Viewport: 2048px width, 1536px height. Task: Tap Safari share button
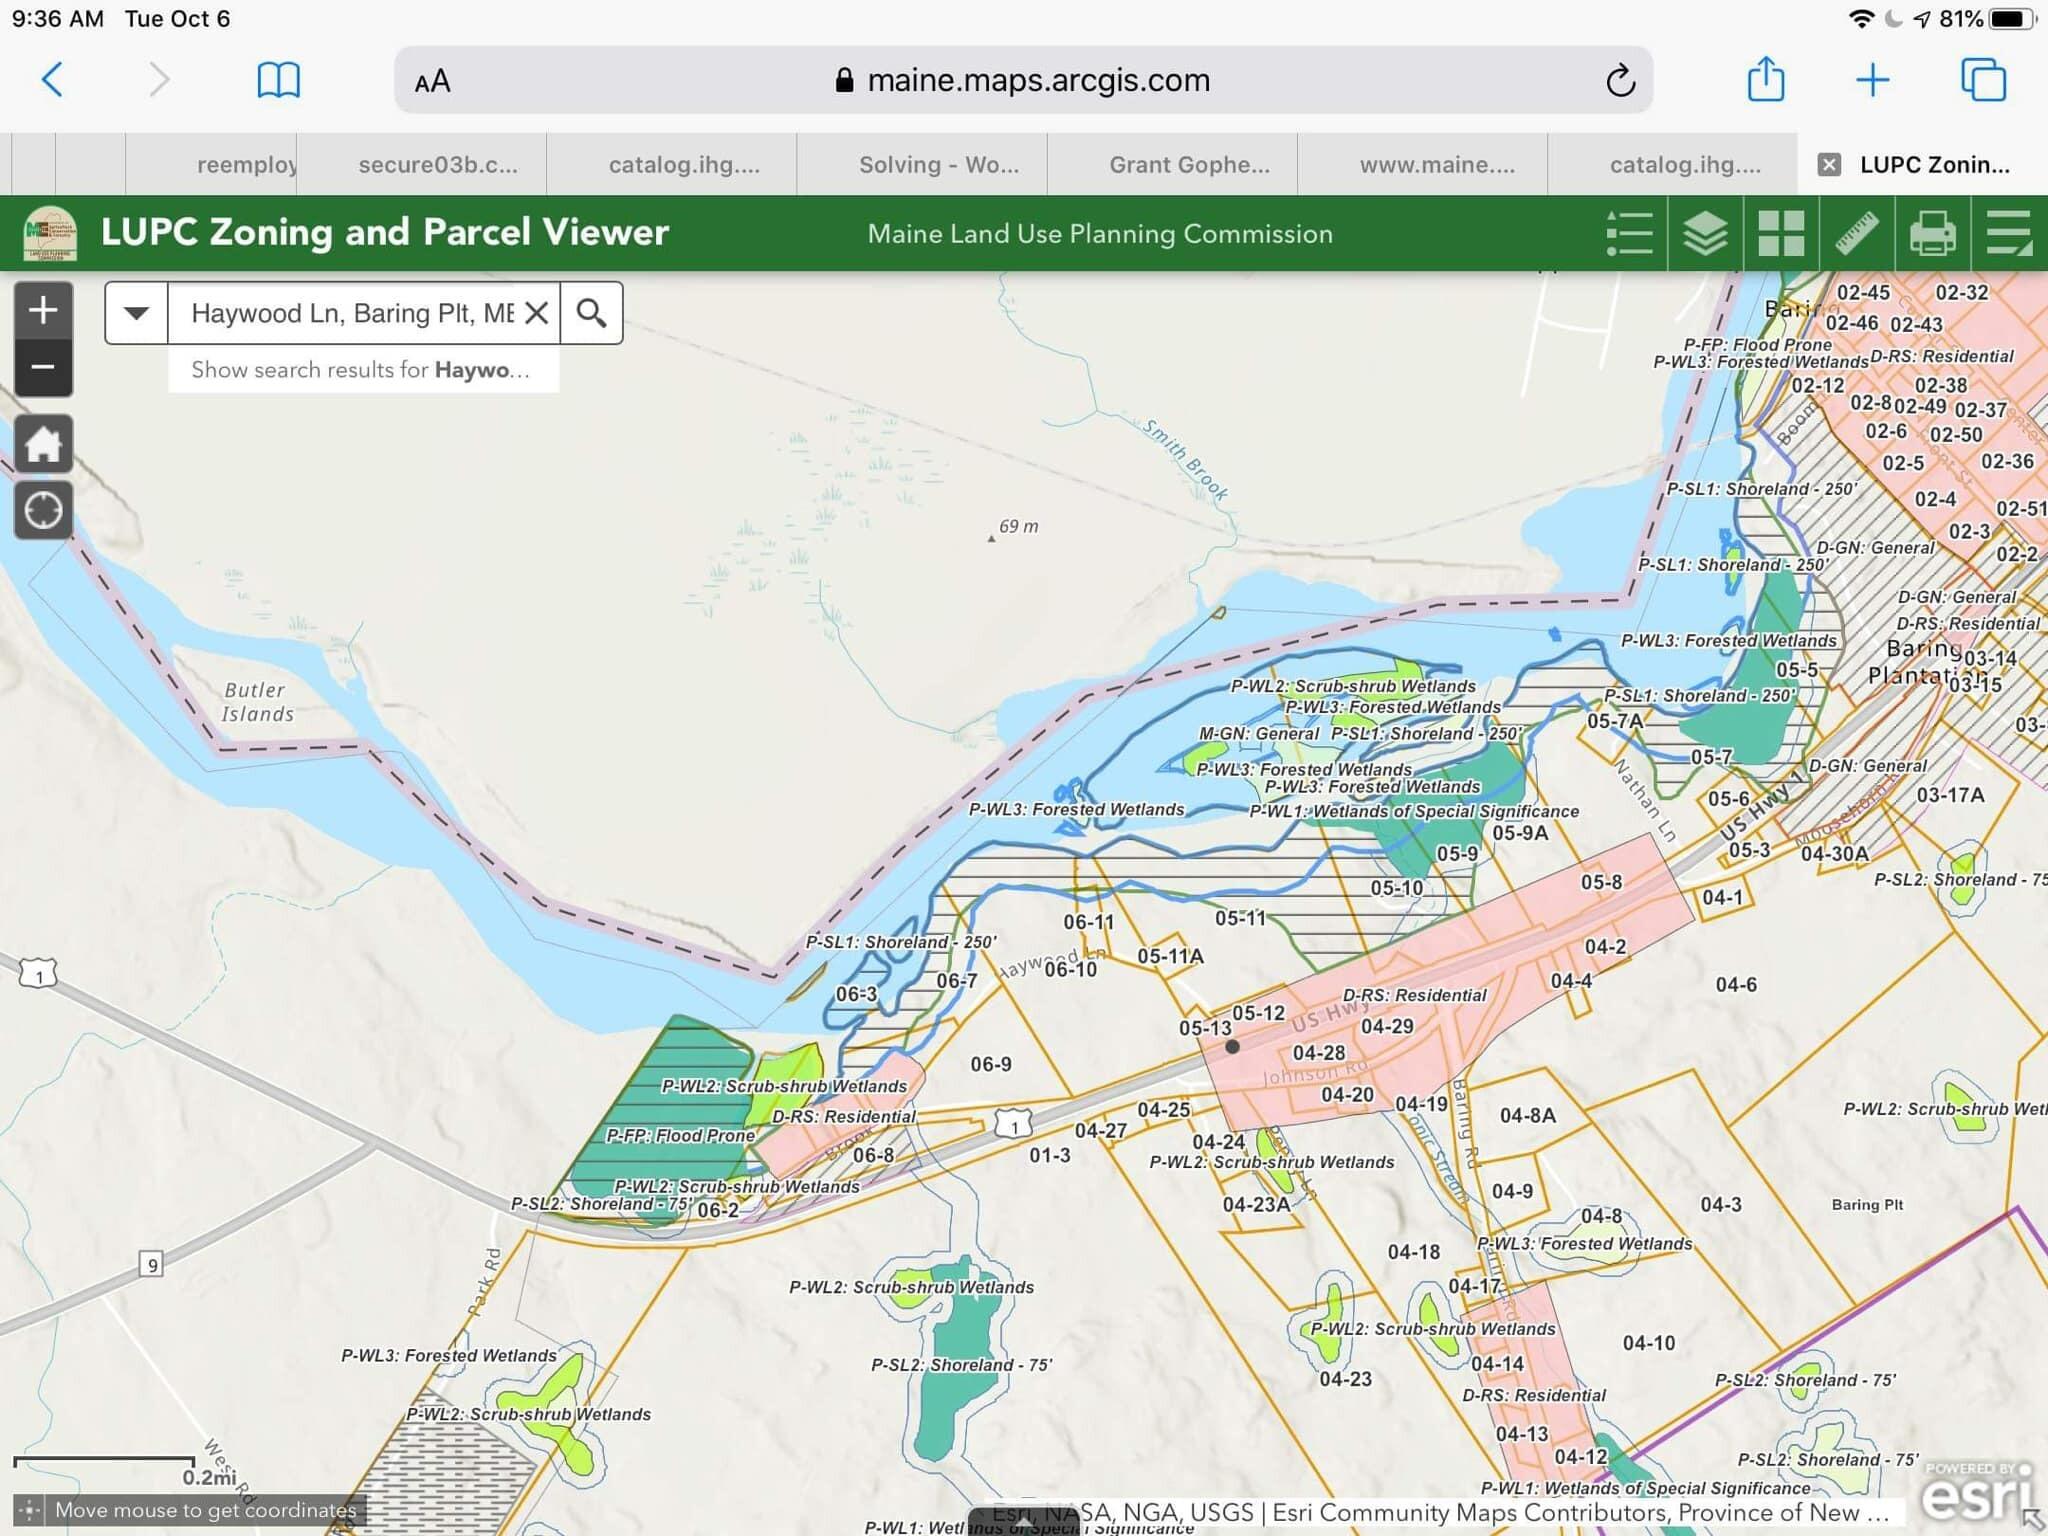point(1765,80)
